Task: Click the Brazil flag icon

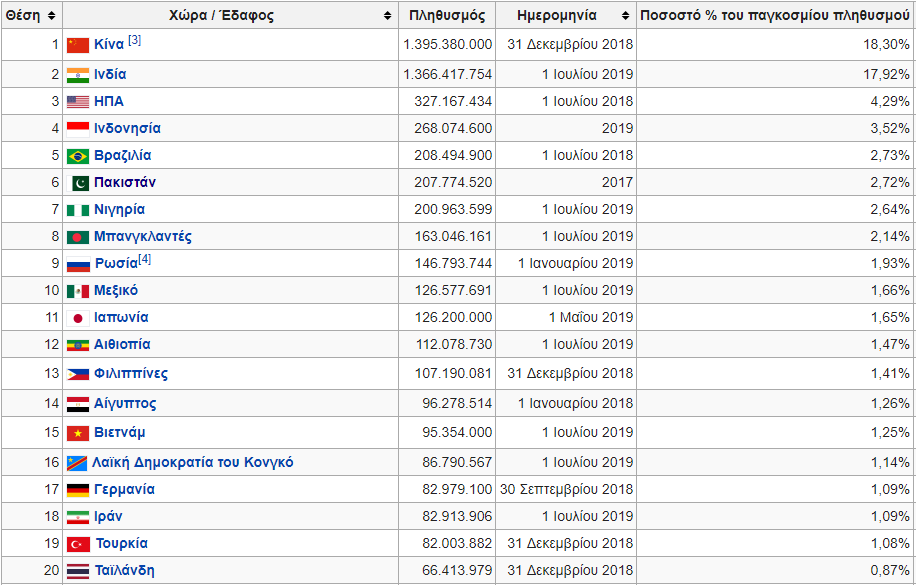Action: tap(78, 156)
